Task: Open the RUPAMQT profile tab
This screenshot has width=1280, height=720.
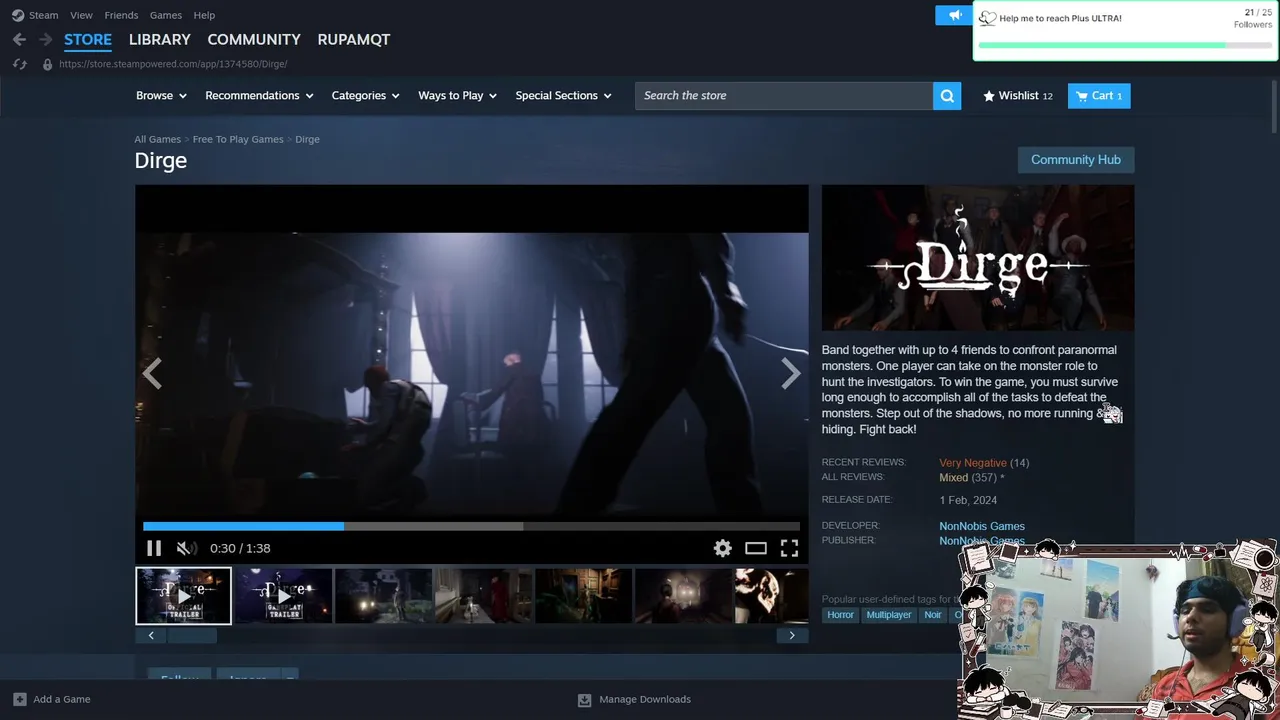Action: pyautogui.click(x=354, y=40)
